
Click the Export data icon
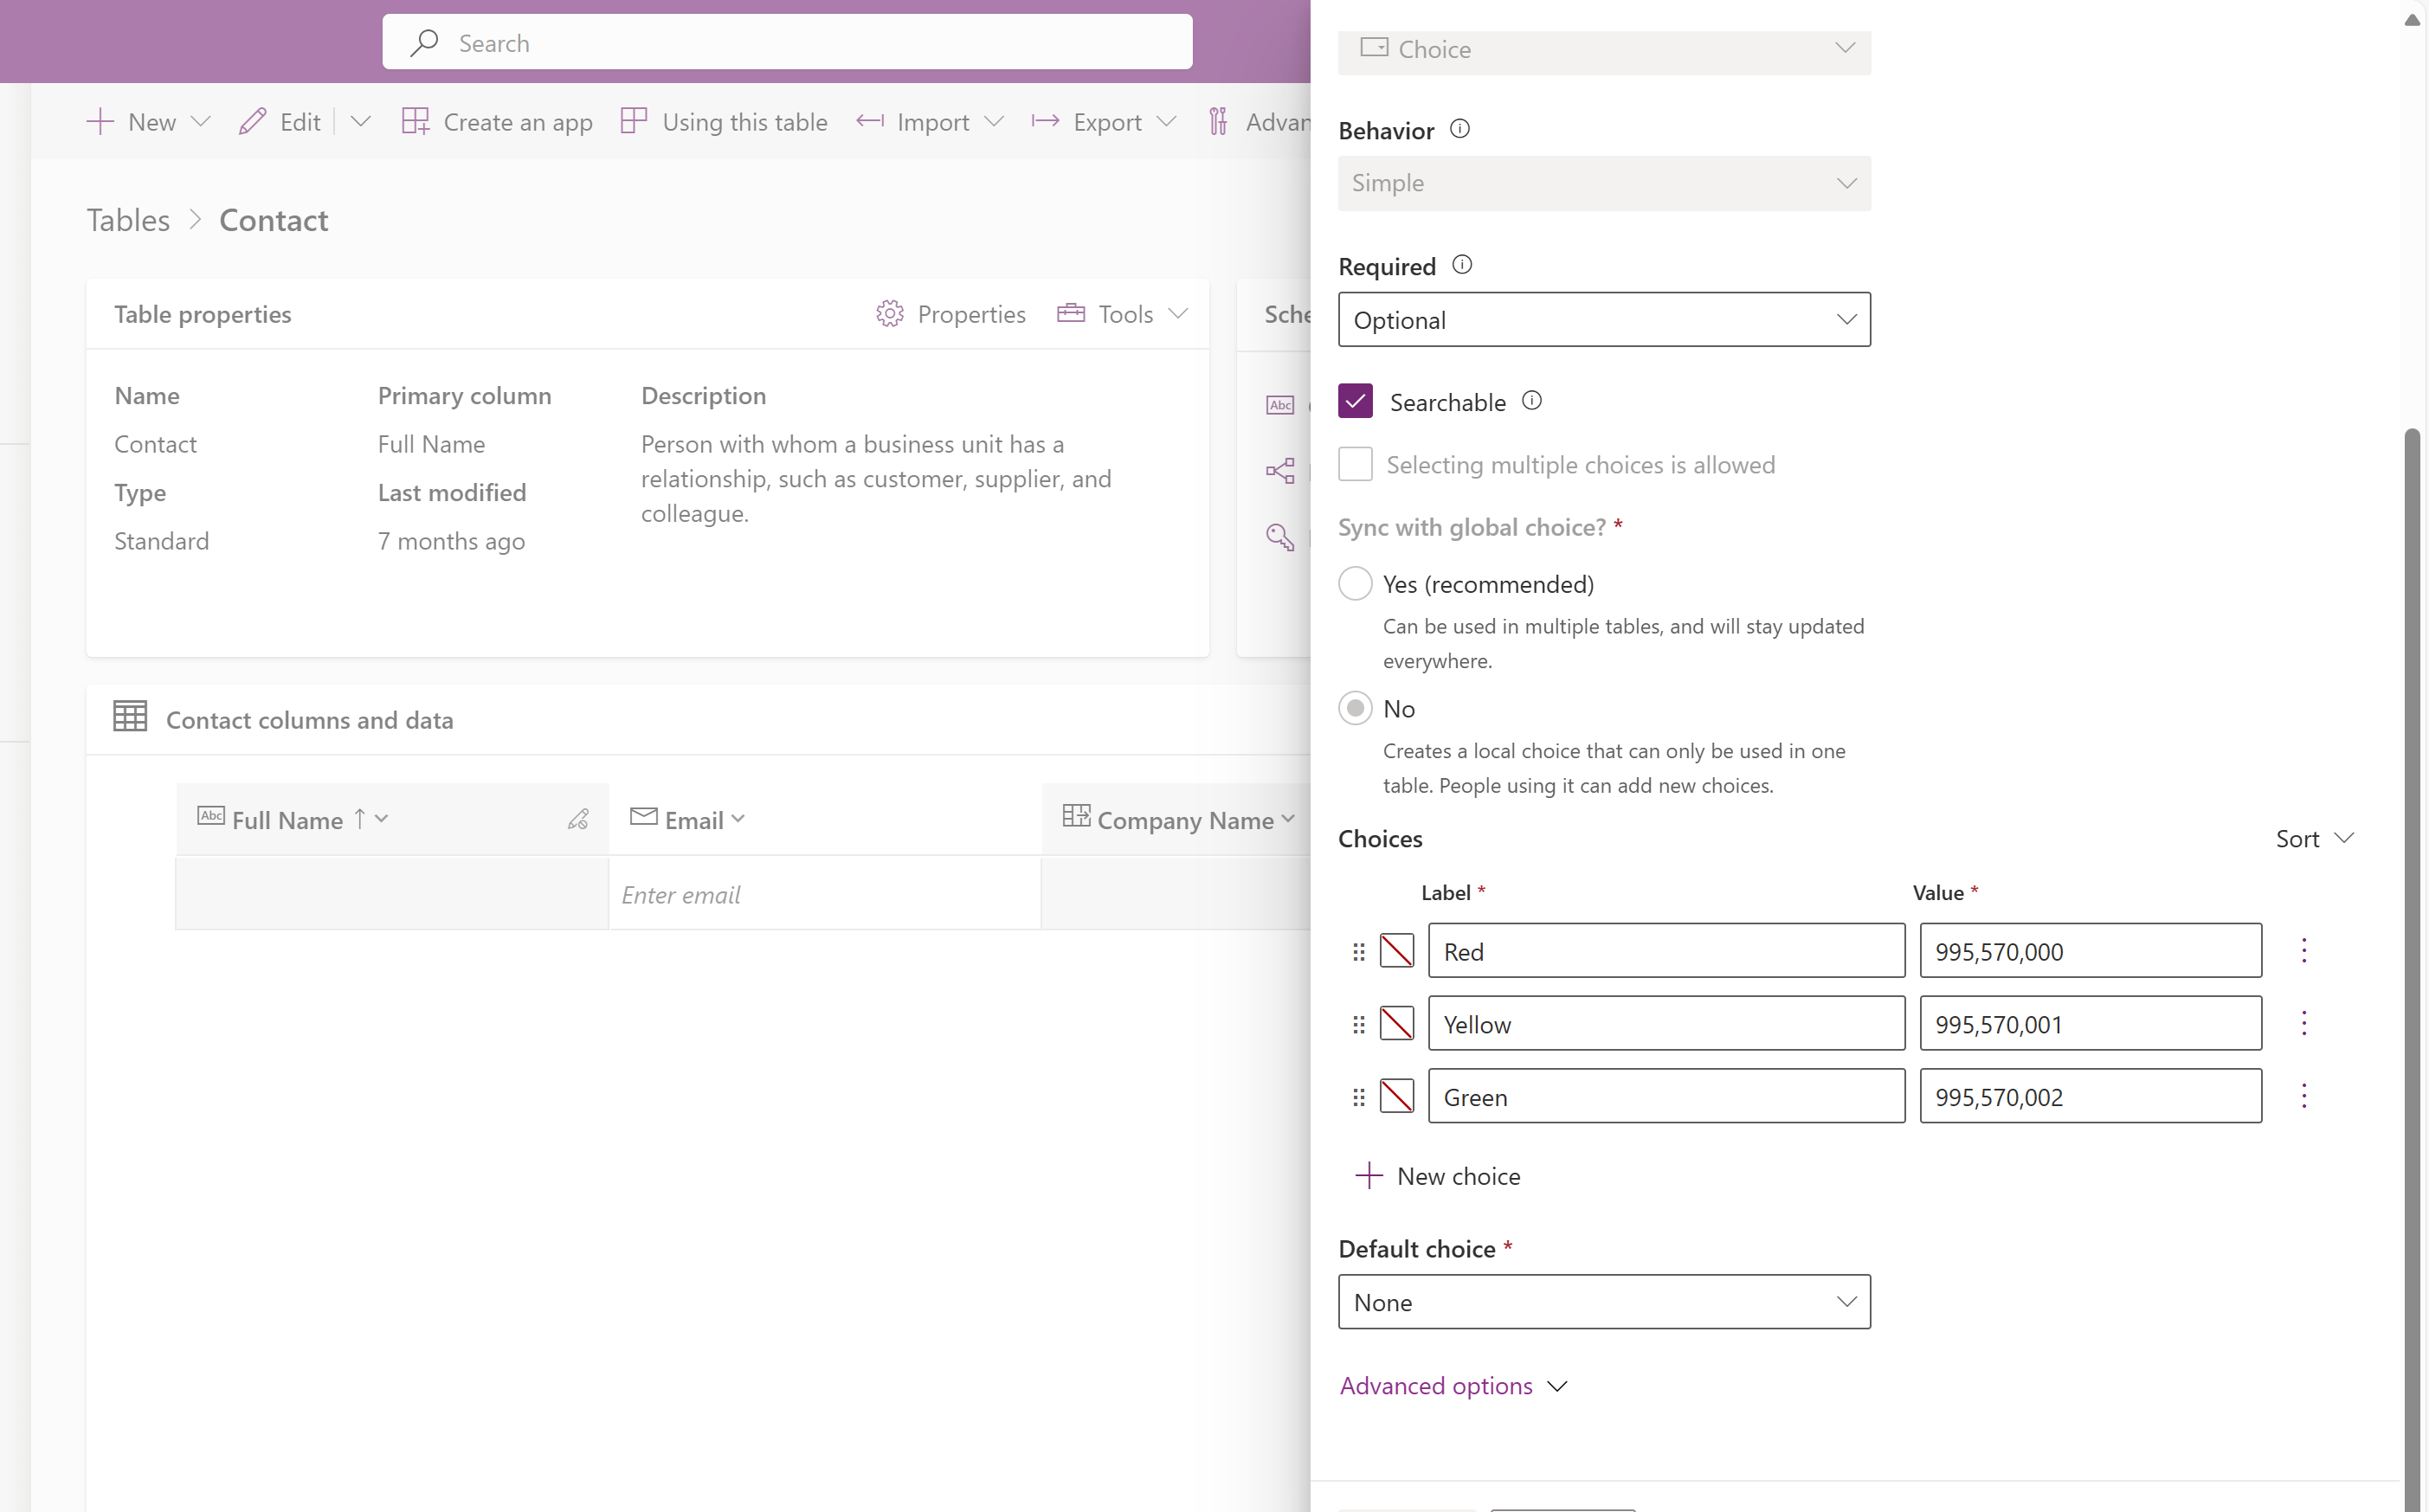point(1047,122)
